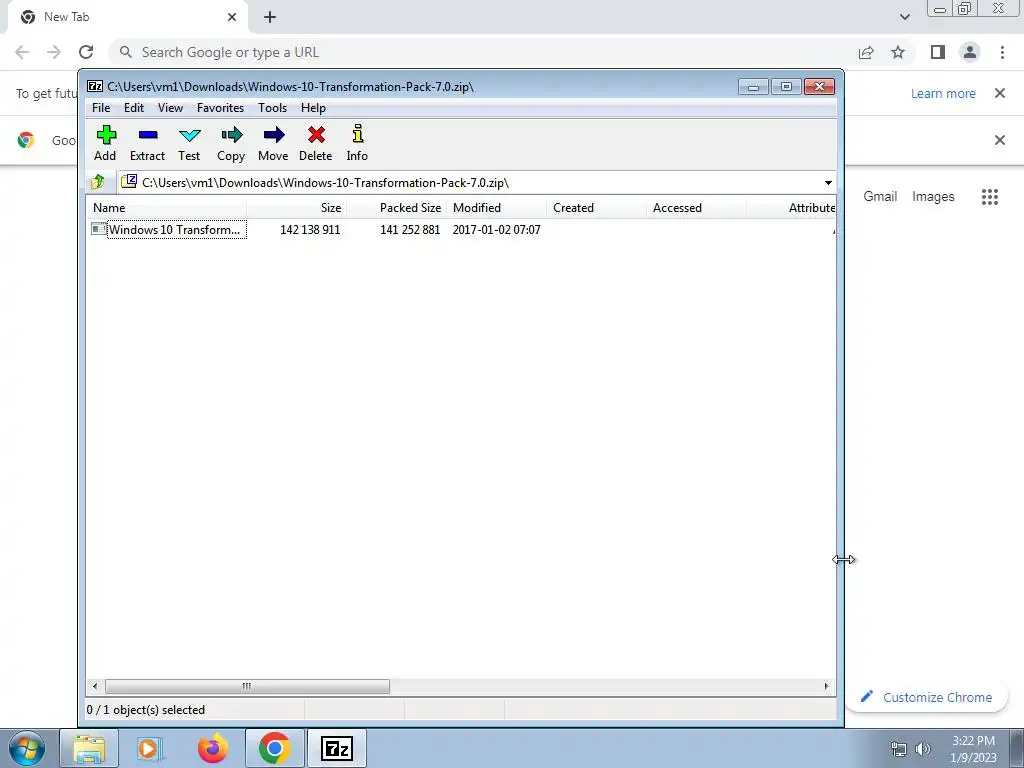This screenshot has width=1024, height=768.
Task: Click the left scroll arrow in 7-Zip
Action: click(95, 686)
